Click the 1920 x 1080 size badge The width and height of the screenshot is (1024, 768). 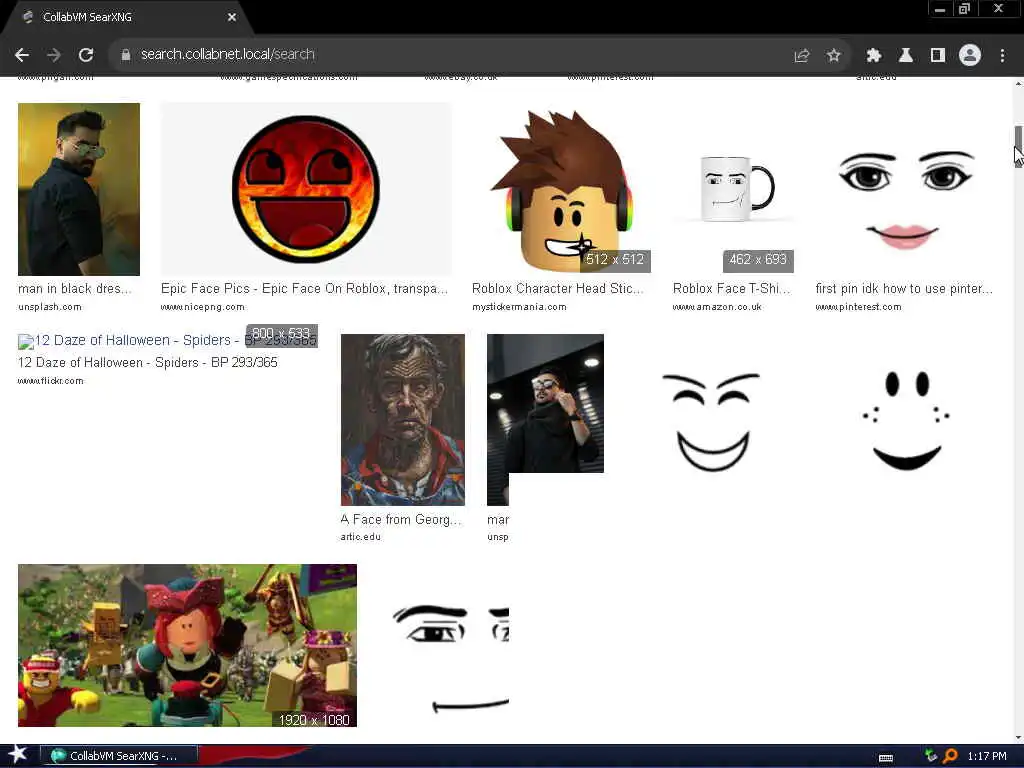(314, 720)
